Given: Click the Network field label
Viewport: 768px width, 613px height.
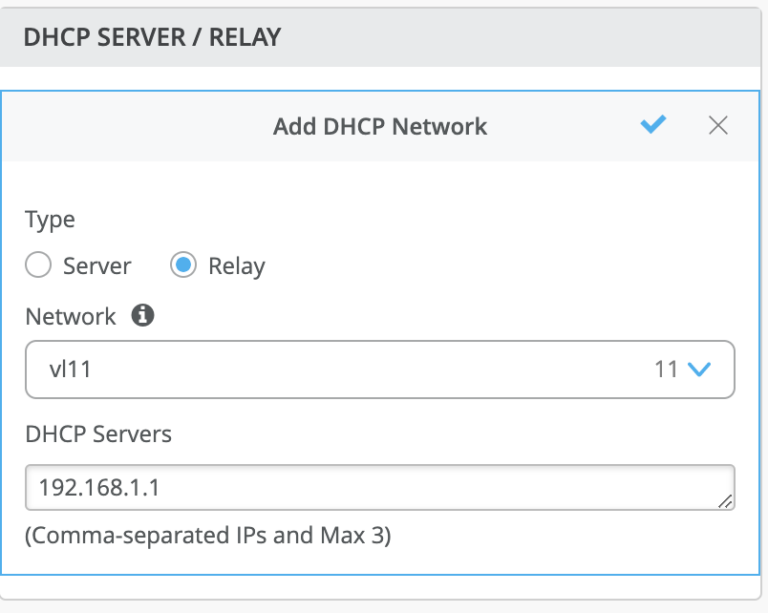Looking at the screenshot, I should [x=71, y=316].
